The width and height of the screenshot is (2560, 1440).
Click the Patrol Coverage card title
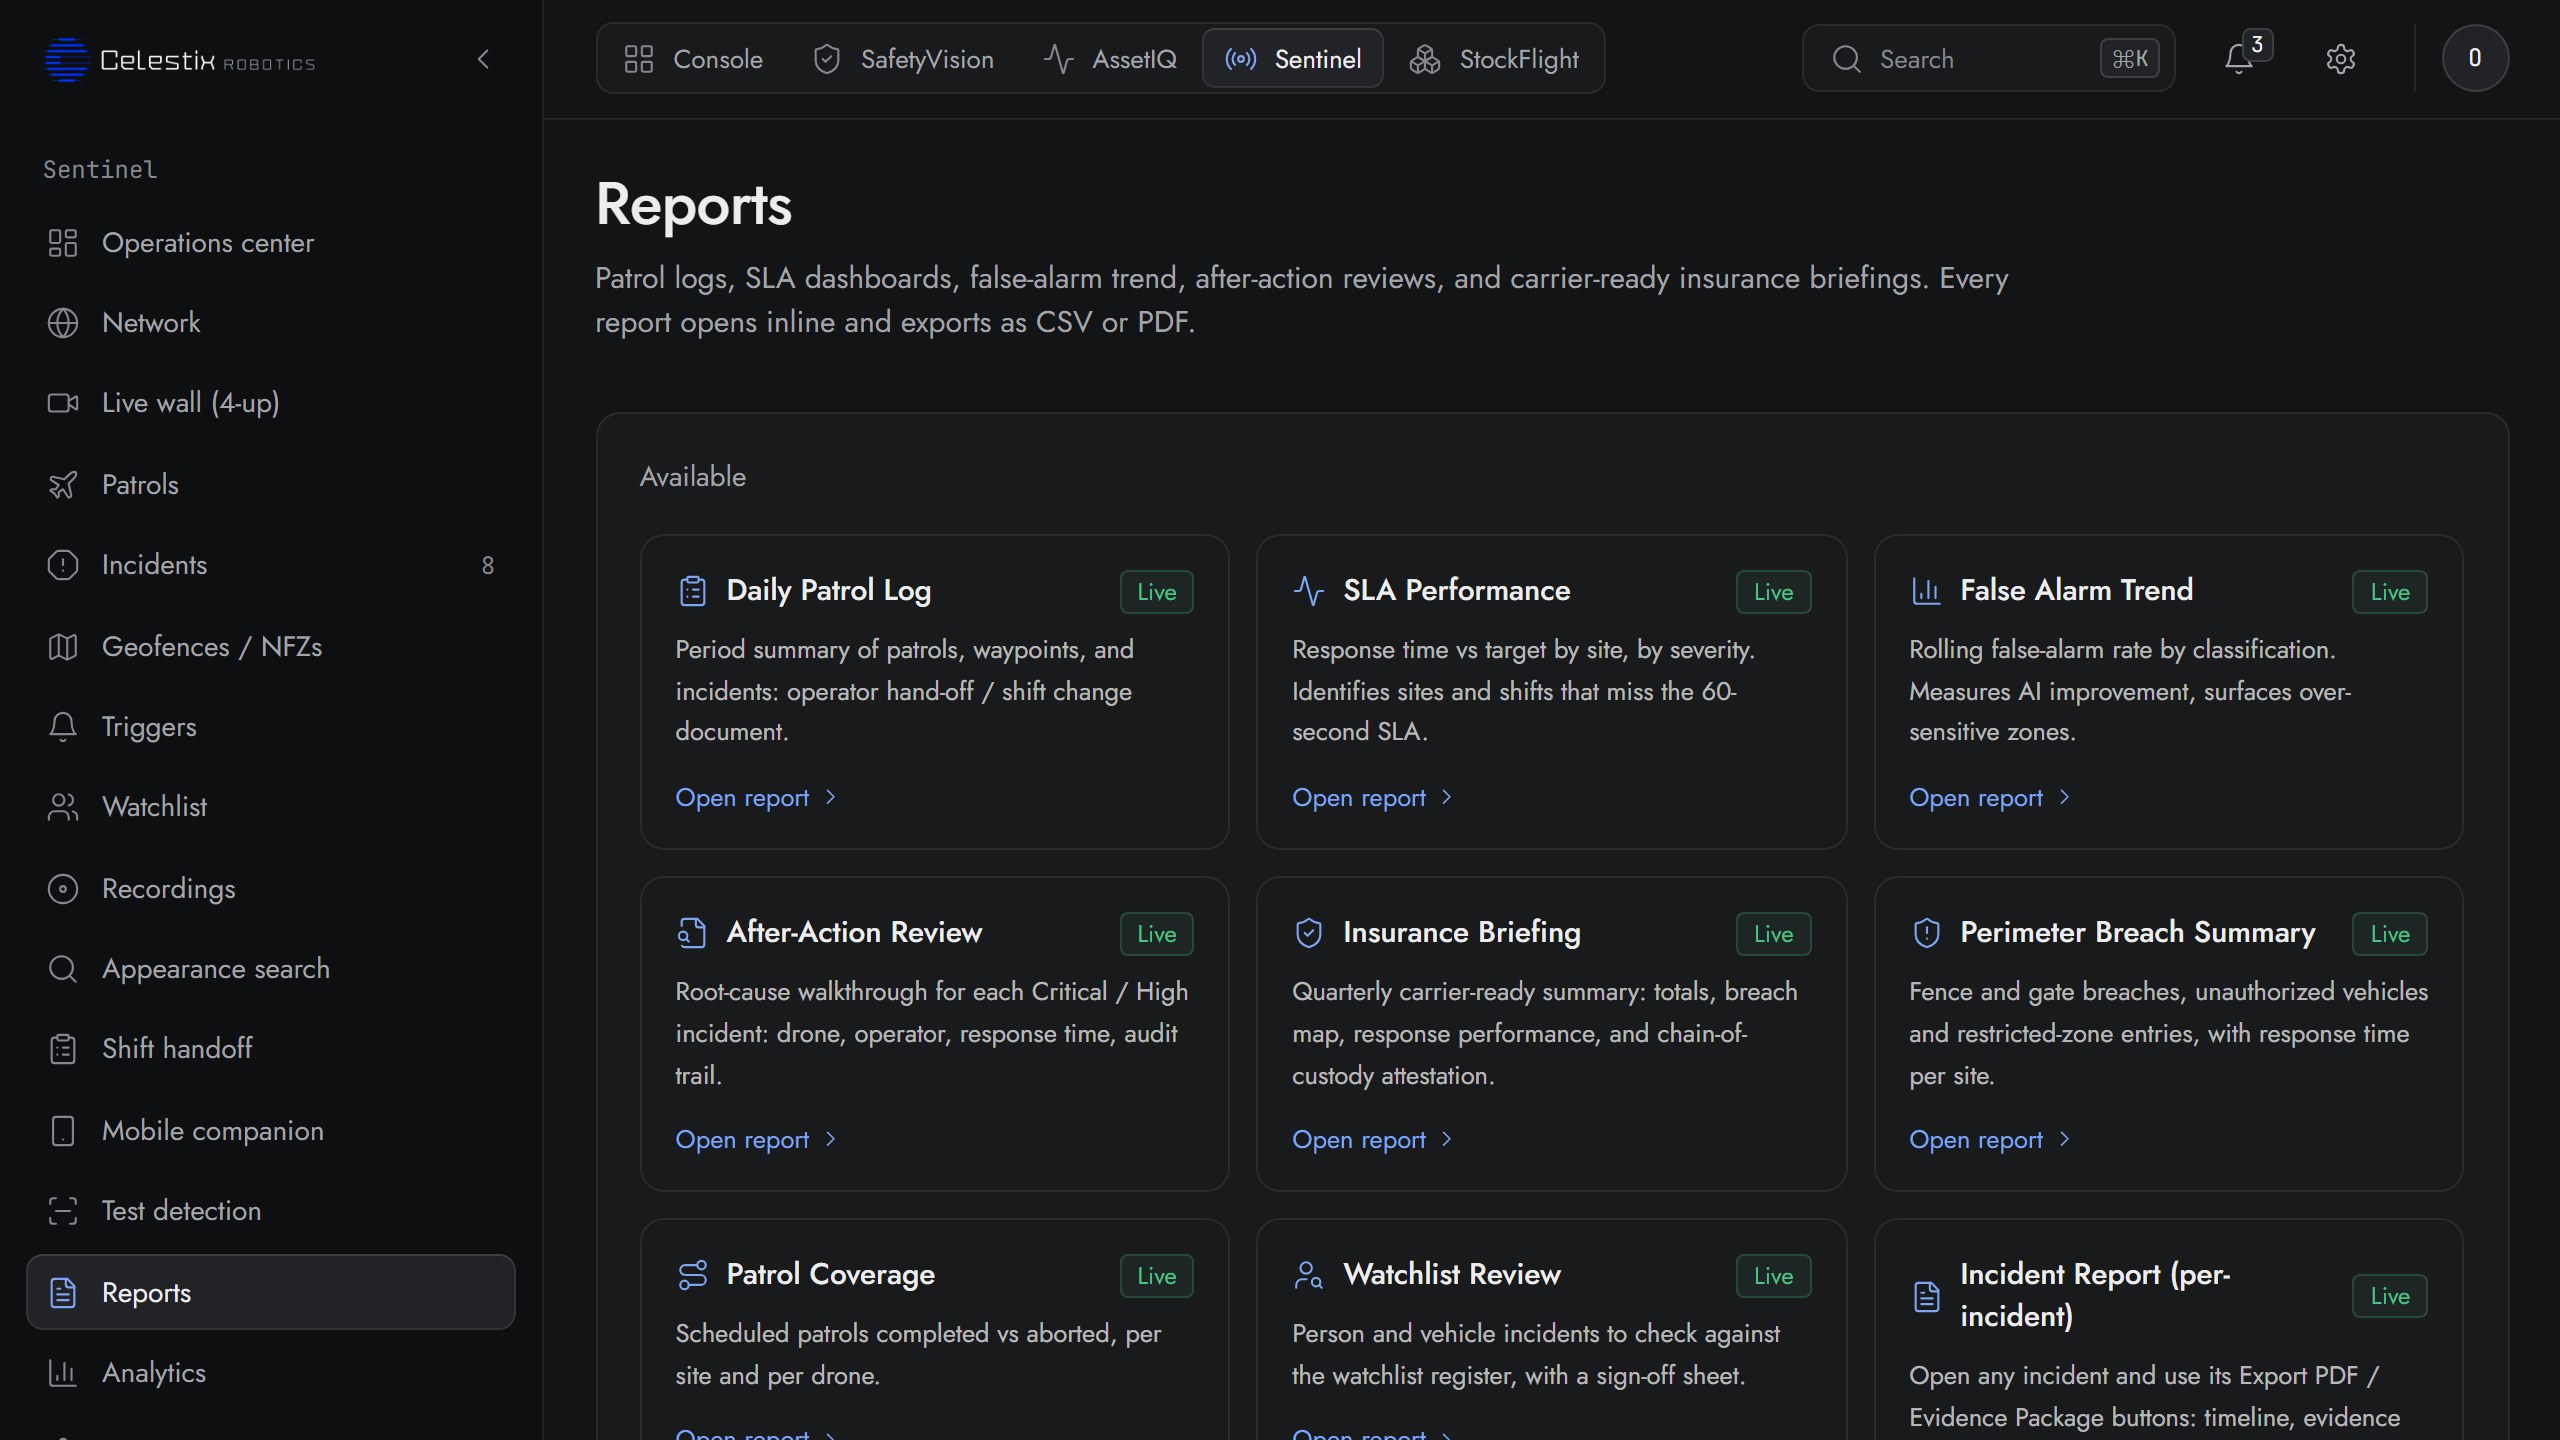[x=830, y=1275]
